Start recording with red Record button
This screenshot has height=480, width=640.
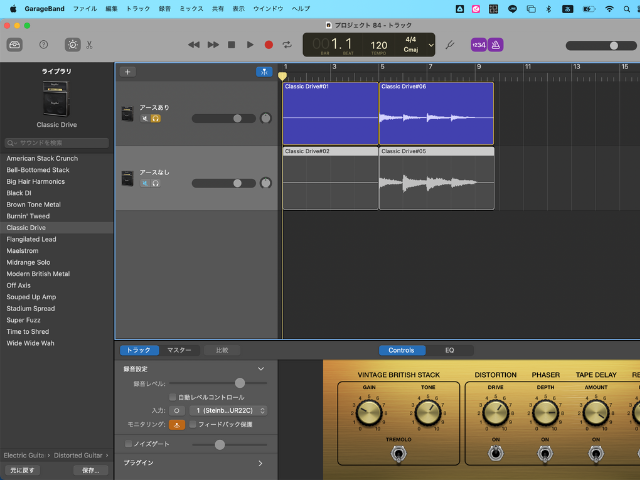(269, 44)
